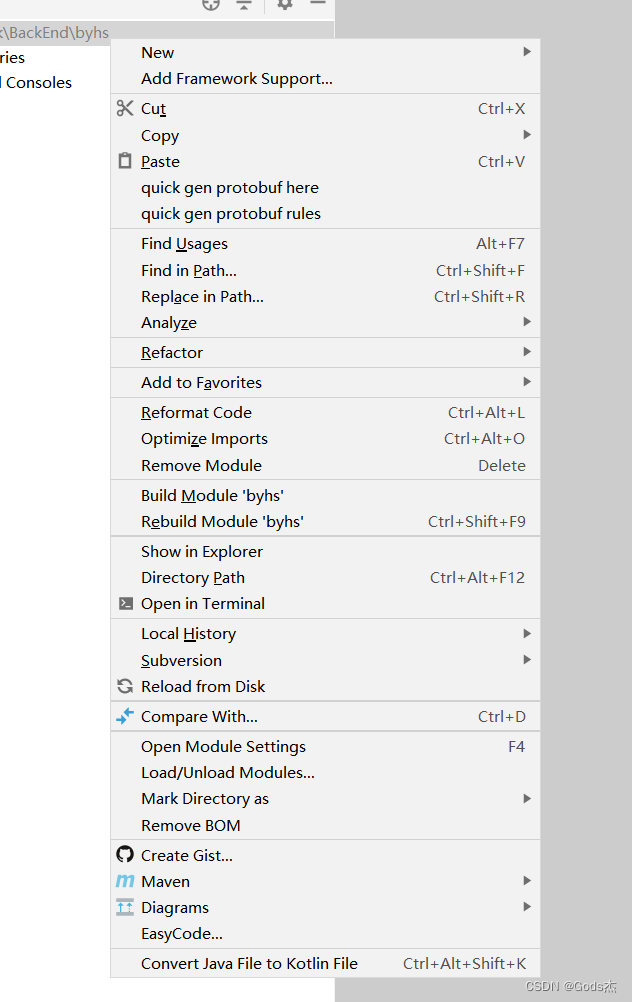632x1002 pixels.
Task: Expand the Copy submenu arrow
Action: (527, 135)
